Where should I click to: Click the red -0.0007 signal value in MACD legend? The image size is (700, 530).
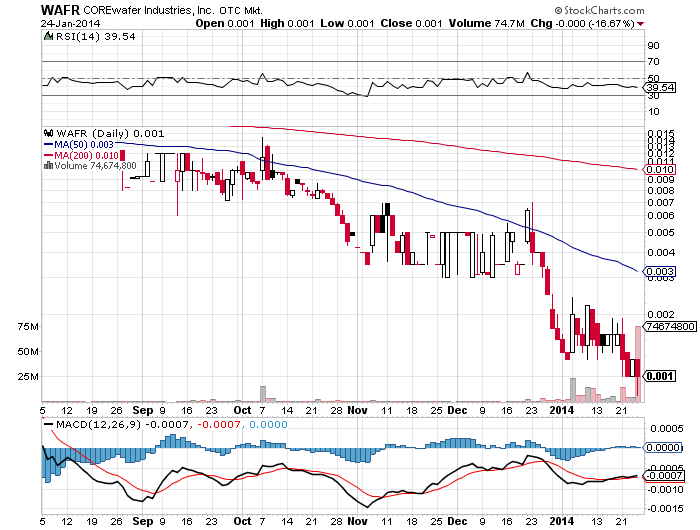pos(218,424)
